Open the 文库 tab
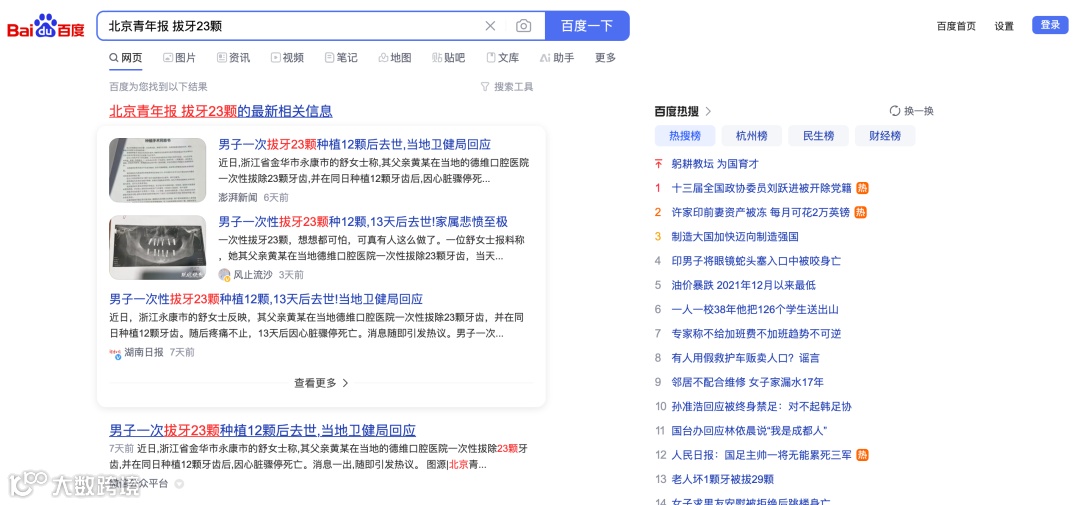The image size is (1080, 505). 503,58
